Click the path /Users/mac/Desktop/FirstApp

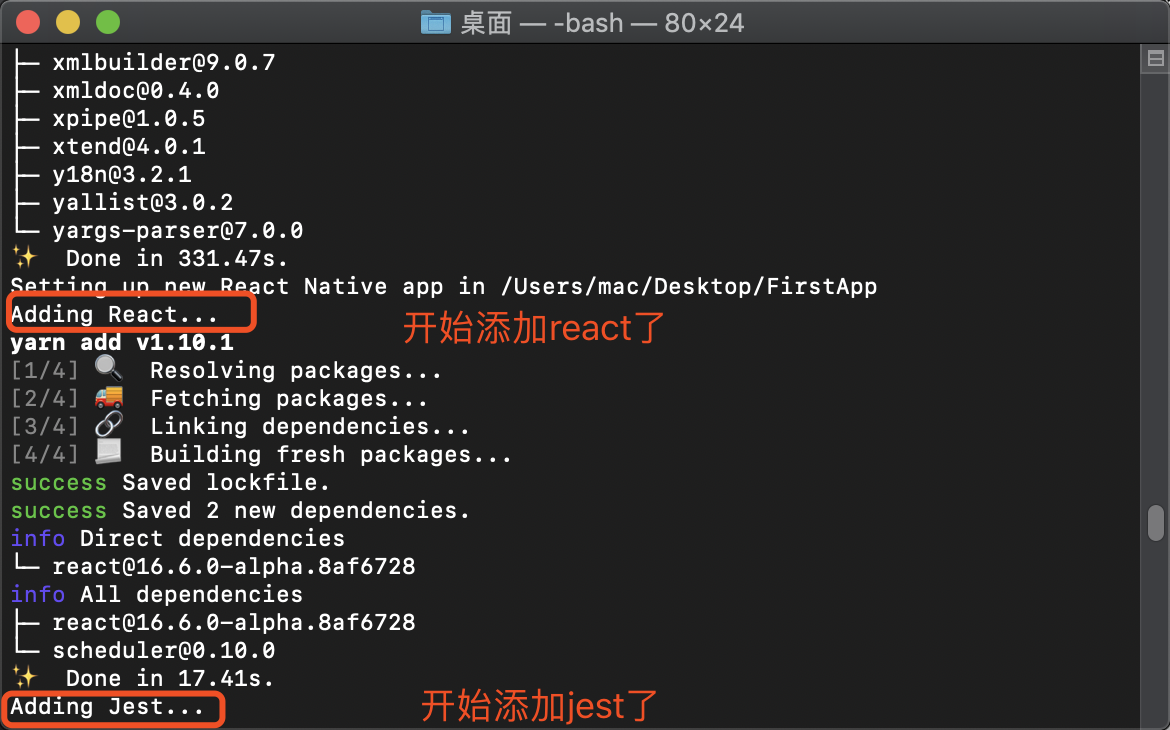click(689, 287)
